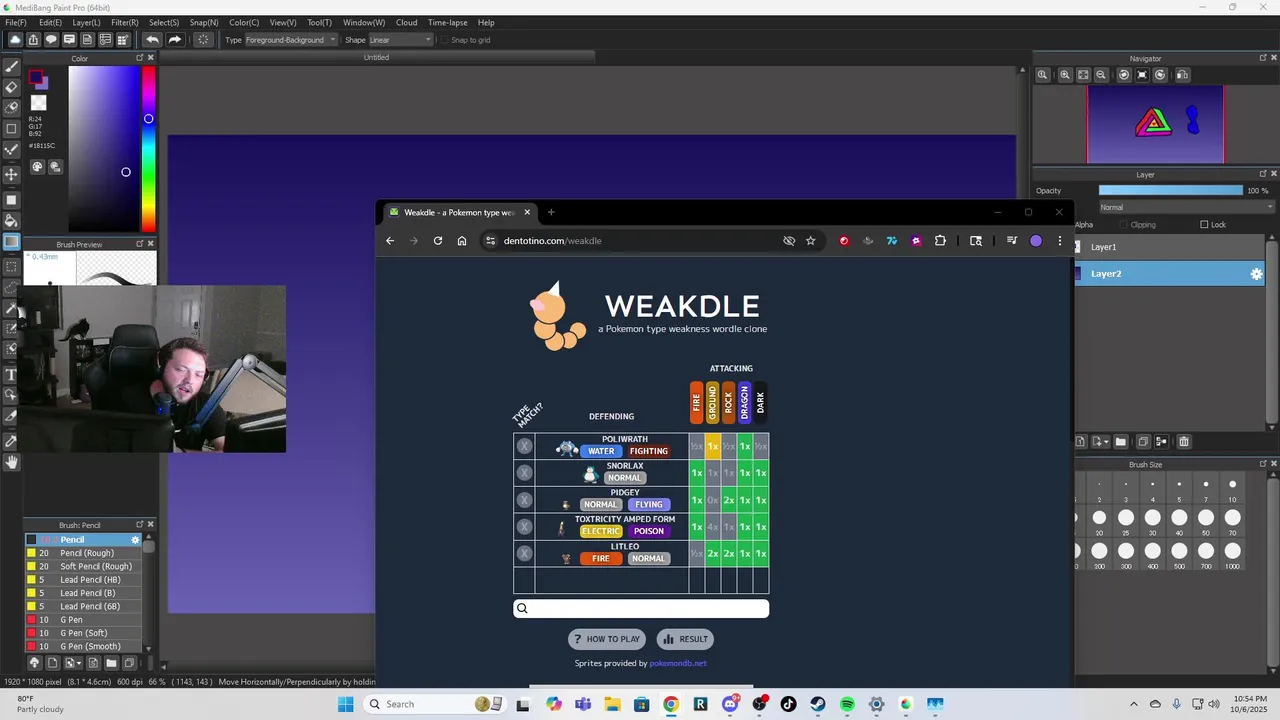Open the Layer menu
The height and width of the screenshot is (720, 1280).
(86, 22)
